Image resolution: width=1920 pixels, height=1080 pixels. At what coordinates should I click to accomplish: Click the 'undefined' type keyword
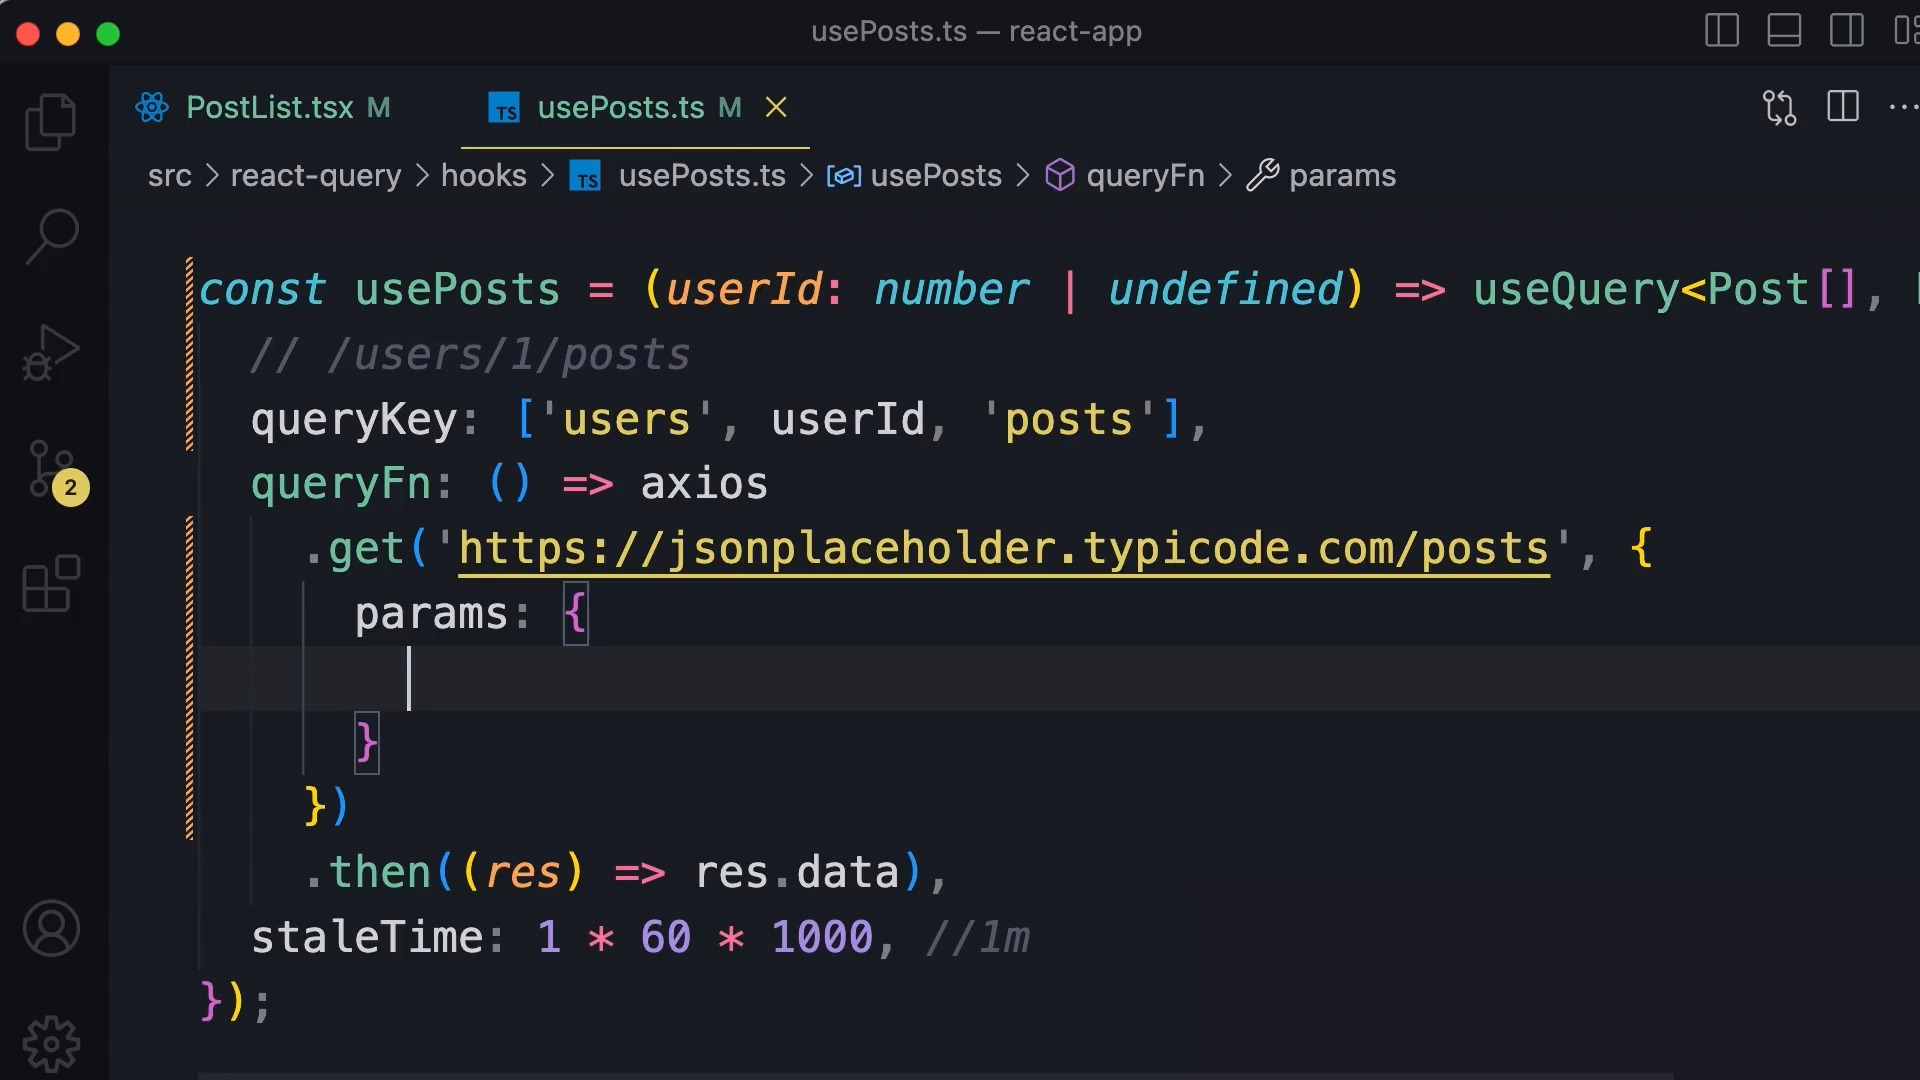(x=1225, y=290)
